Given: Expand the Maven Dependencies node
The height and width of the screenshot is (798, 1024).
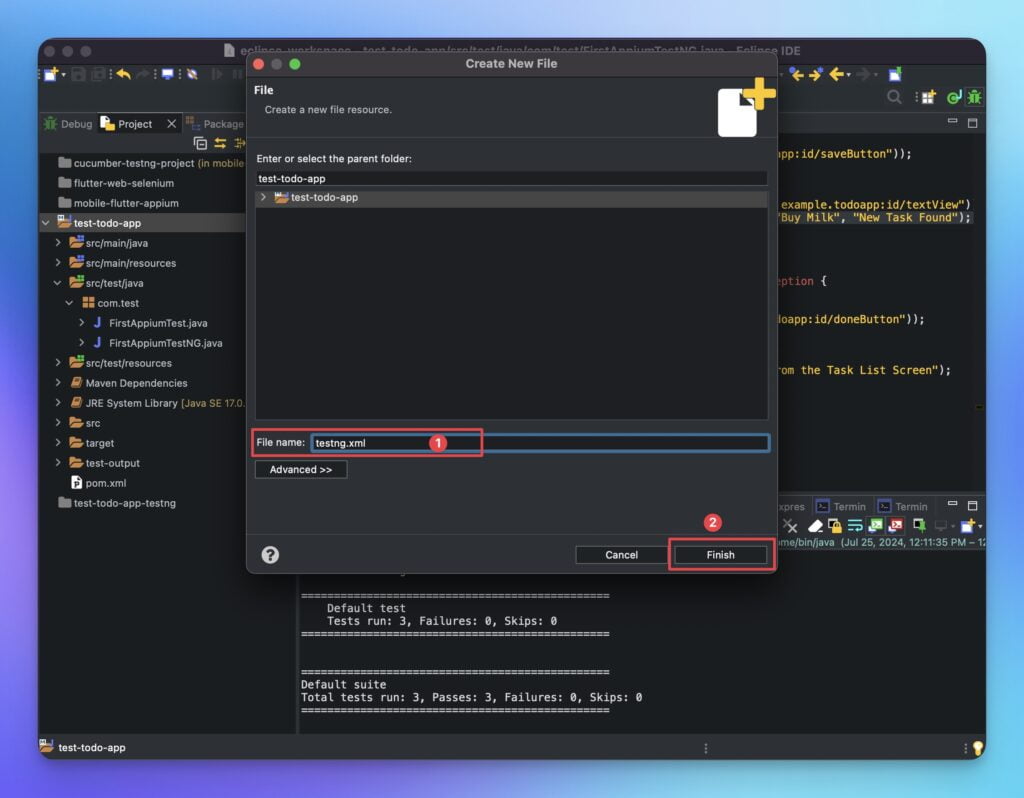Looking at the screenshot, I should tap(58, 383).
